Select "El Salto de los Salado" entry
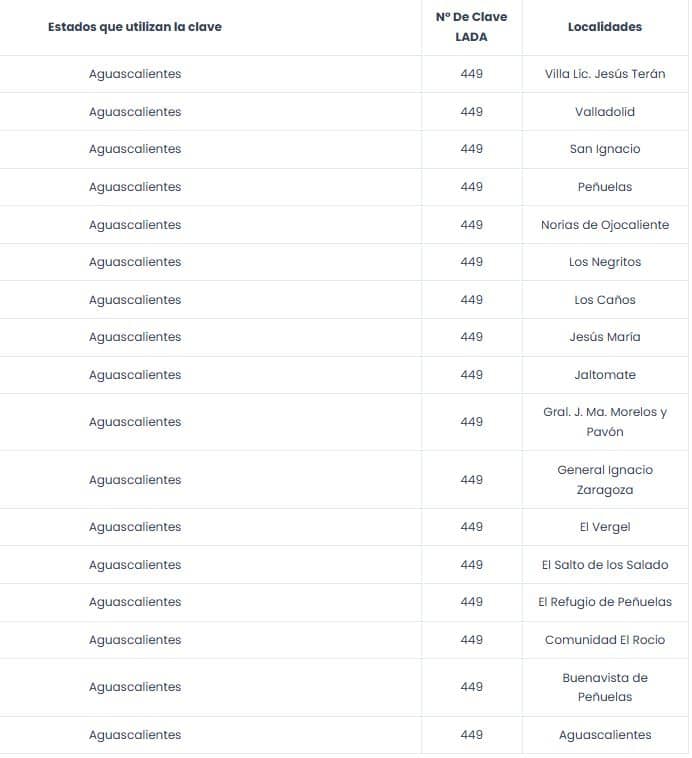692x758 pixels. point(604,565)
